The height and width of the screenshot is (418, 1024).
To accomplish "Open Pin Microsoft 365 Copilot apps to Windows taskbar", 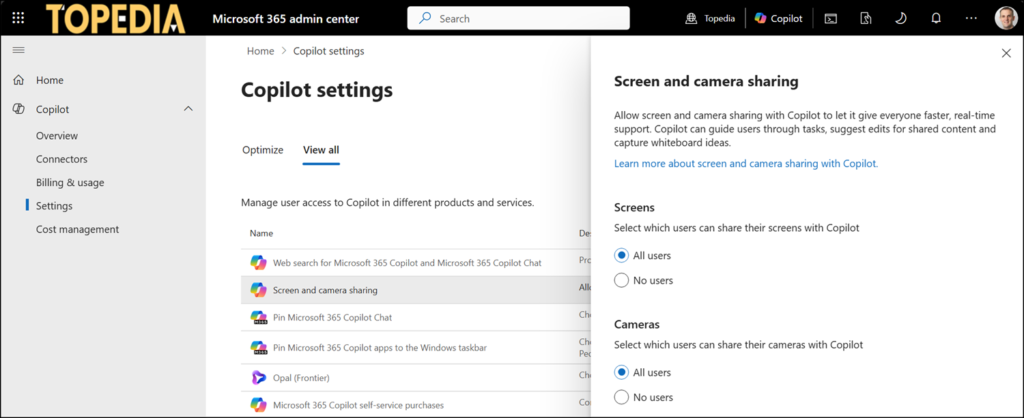I will [x=379, y=347].
